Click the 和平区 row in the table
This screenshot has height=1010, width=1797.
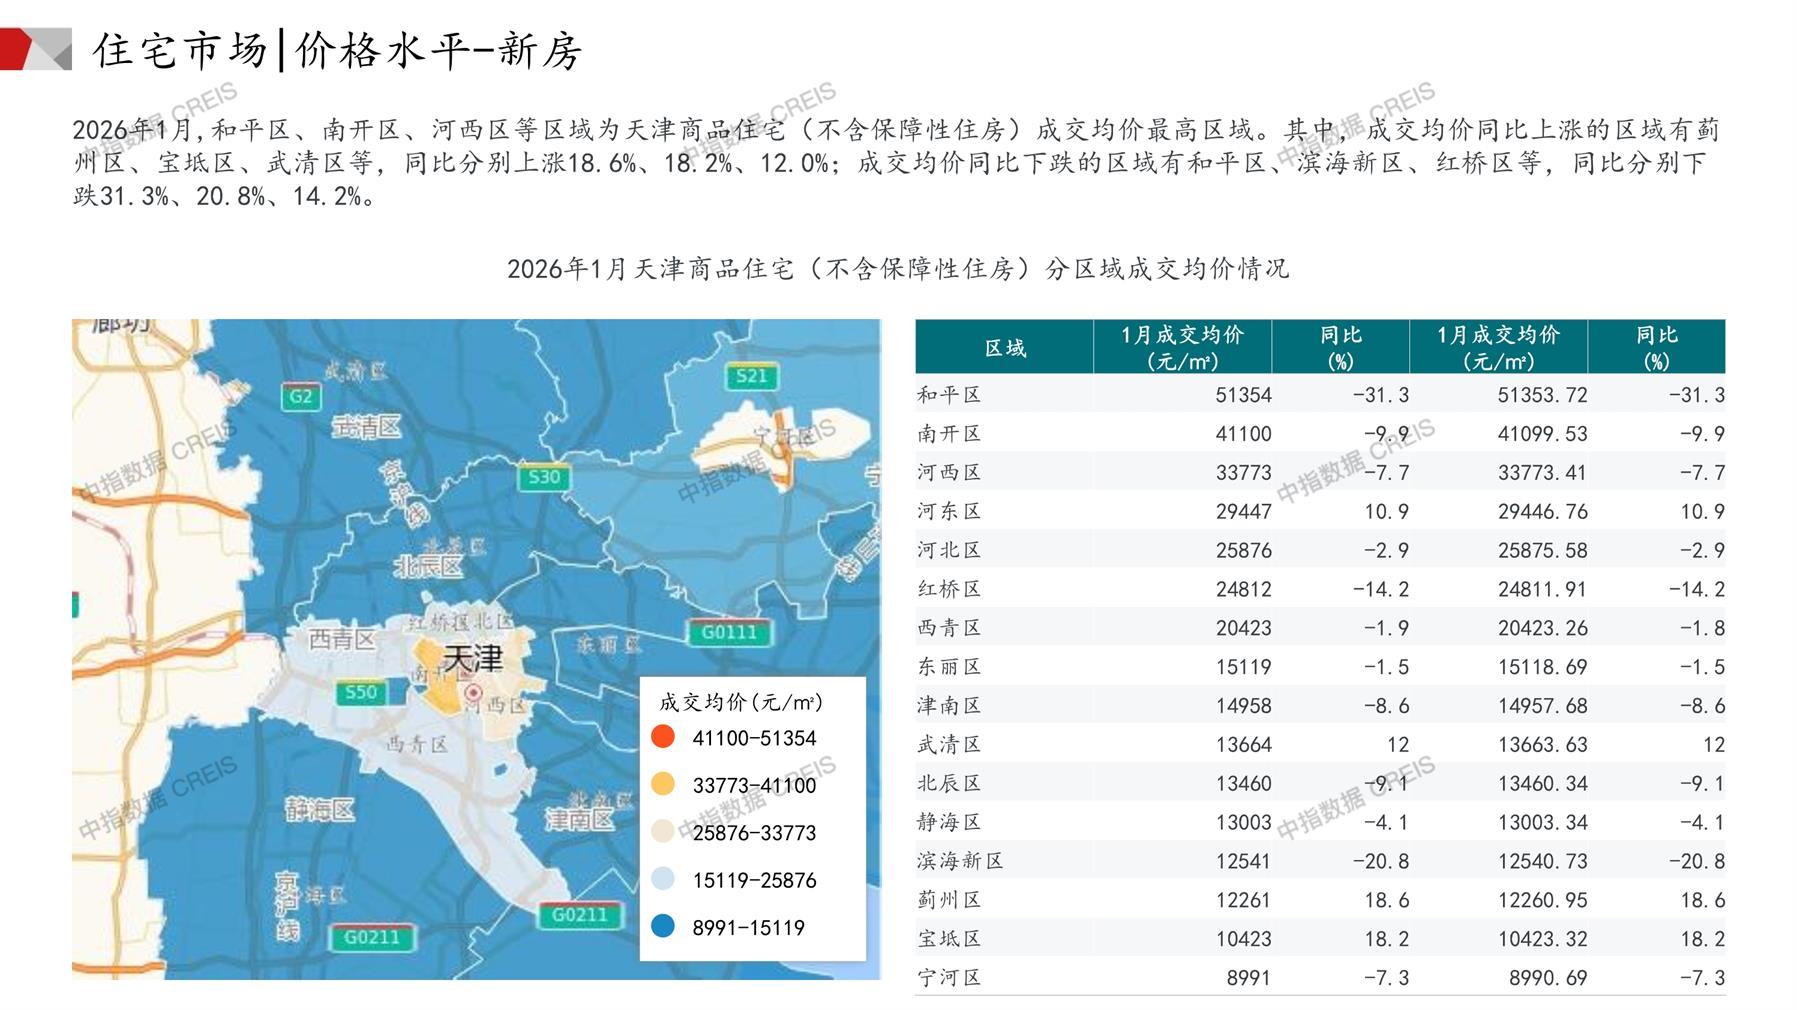[949, 395]
